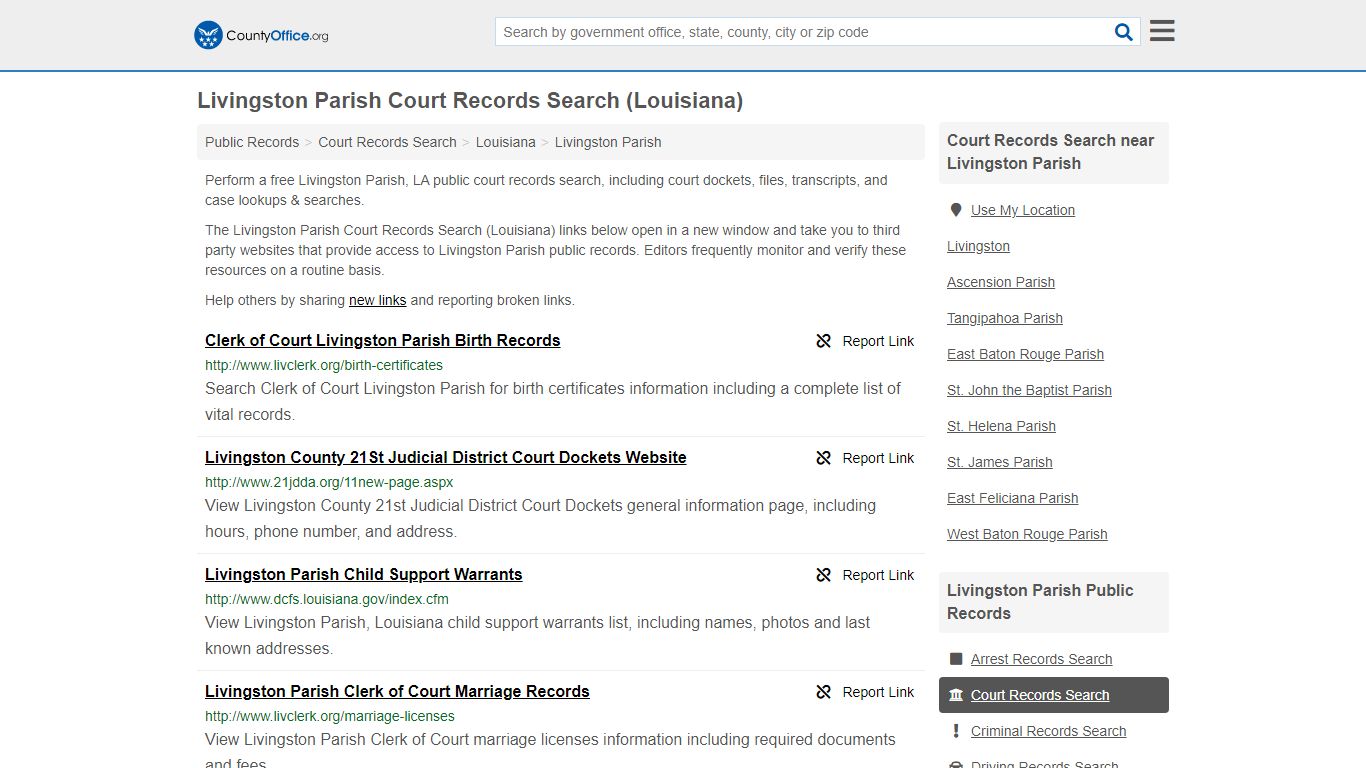Open St. John the Baptist Parish link
Image resolution: width=1366 pixels, height=768 pixels.
pyautogui.click(x=1029, y=390)
